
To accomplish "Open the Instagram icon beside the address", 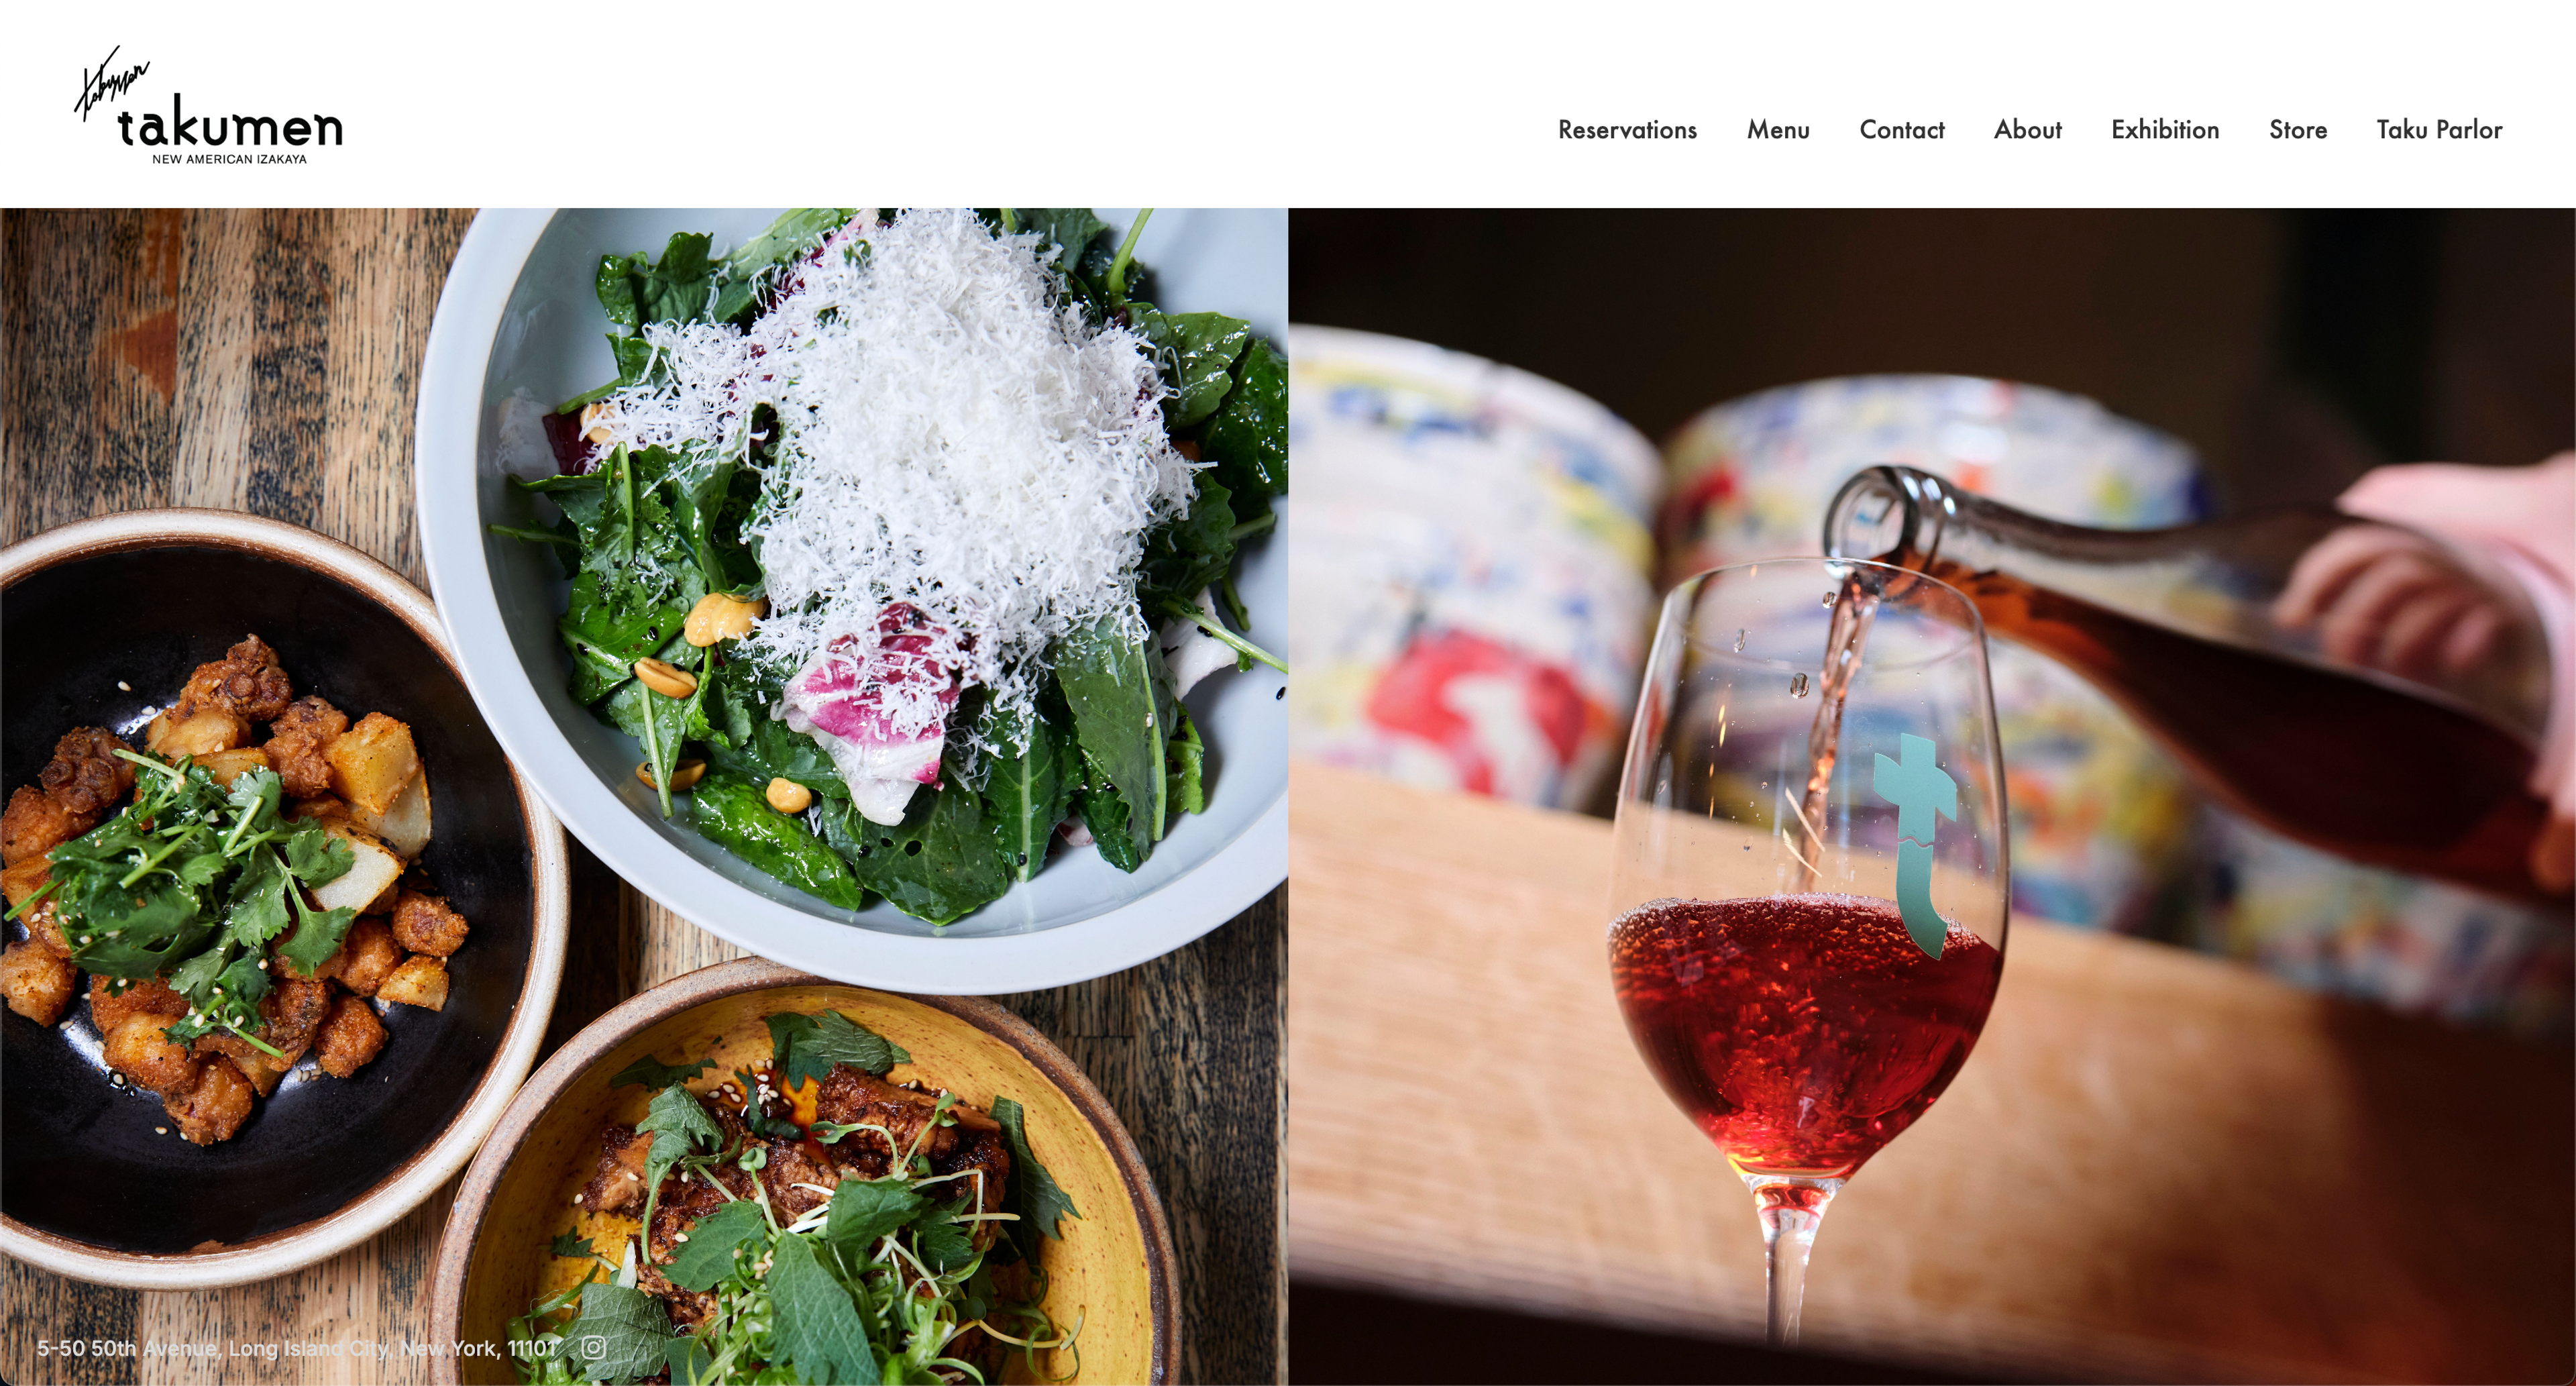I will pos(593,1347).
